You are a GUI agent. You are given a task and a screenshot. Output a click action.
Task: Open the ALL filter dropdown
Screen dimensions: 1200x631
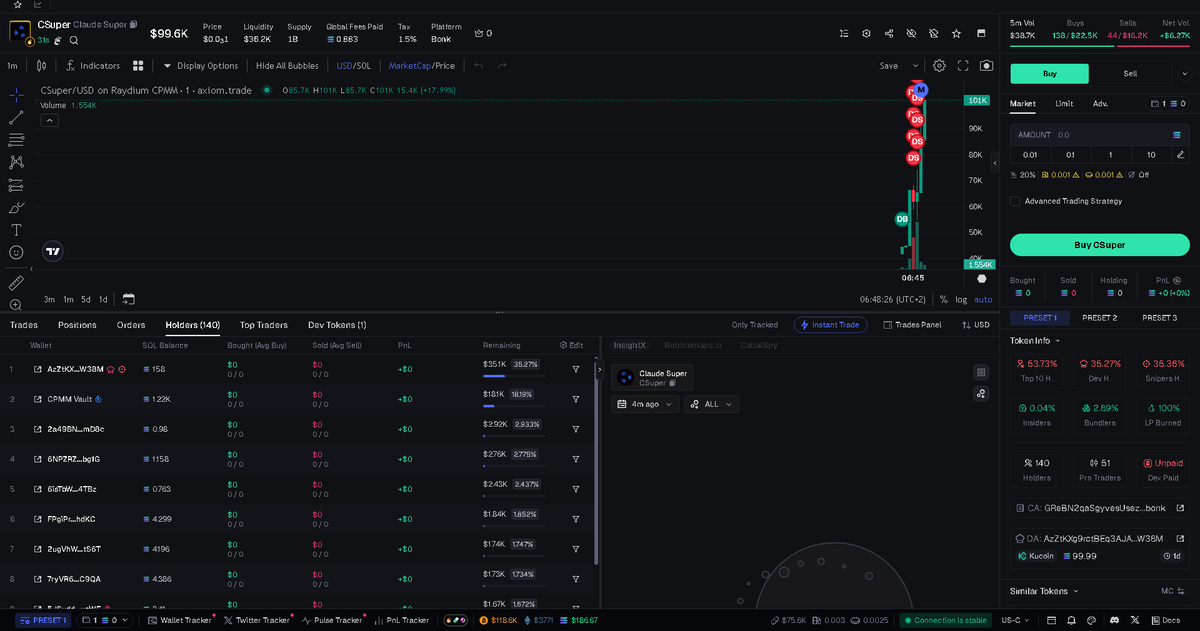coord(712,404)
